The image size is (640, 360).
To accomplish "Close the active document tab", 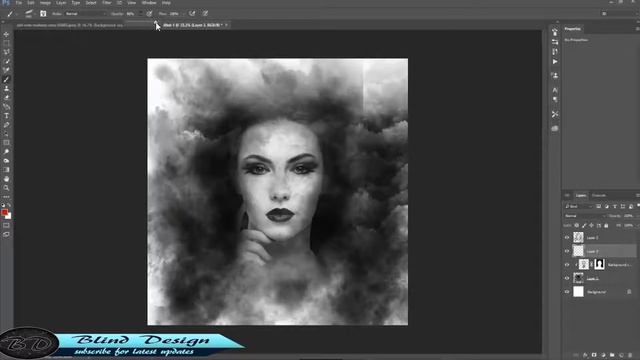I will 226,25.
